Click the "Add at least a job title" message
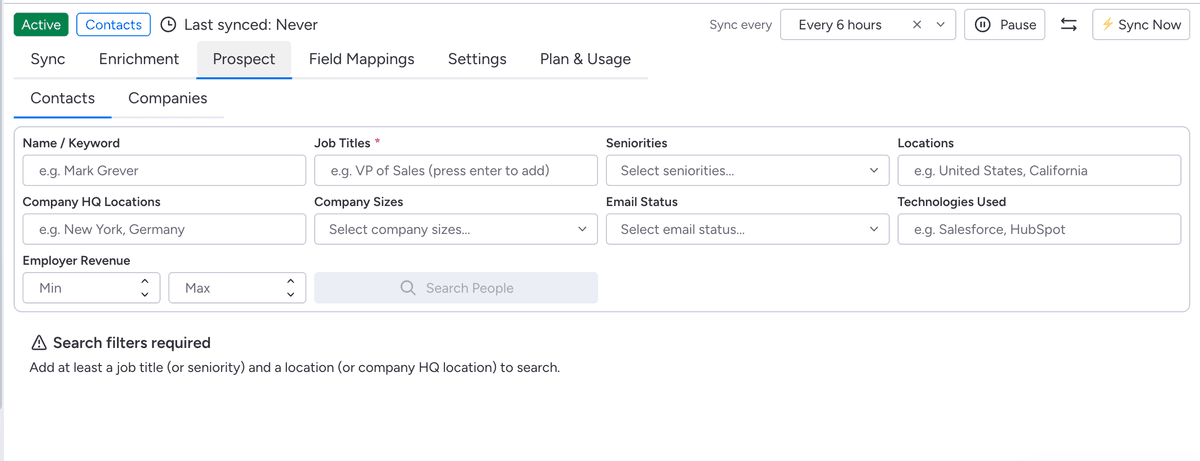The width and height of the screenshot is (1200, 461). (294, 368)
